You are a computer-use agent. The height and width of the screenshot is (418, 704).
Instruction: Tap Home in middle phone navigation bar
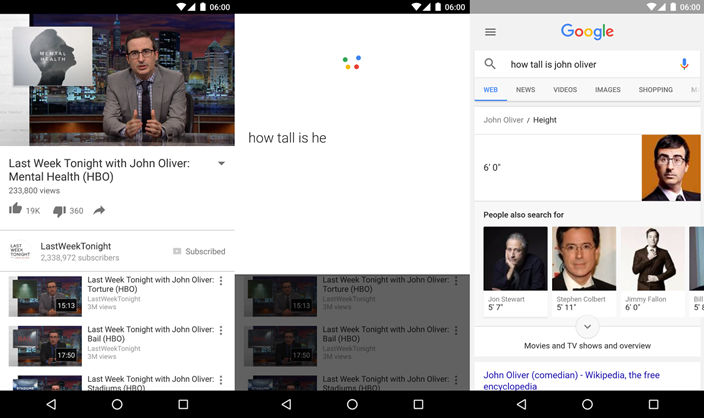click(352, 405)
